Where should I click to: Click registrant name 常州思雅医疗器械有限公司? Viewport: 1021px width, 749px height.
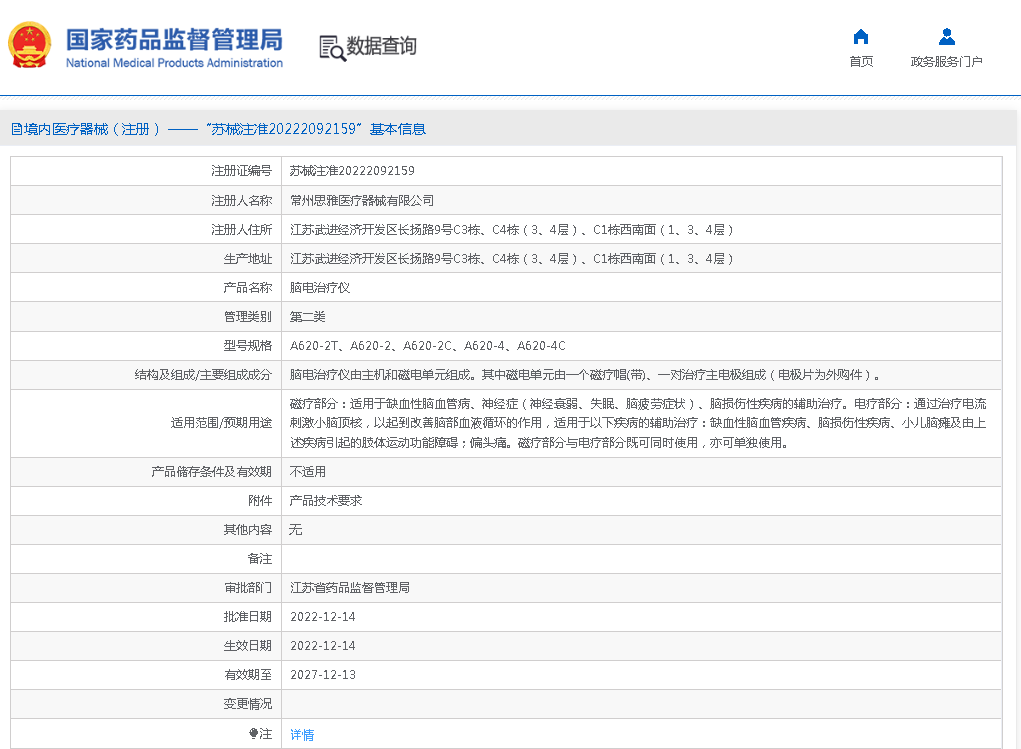(362, 200)
